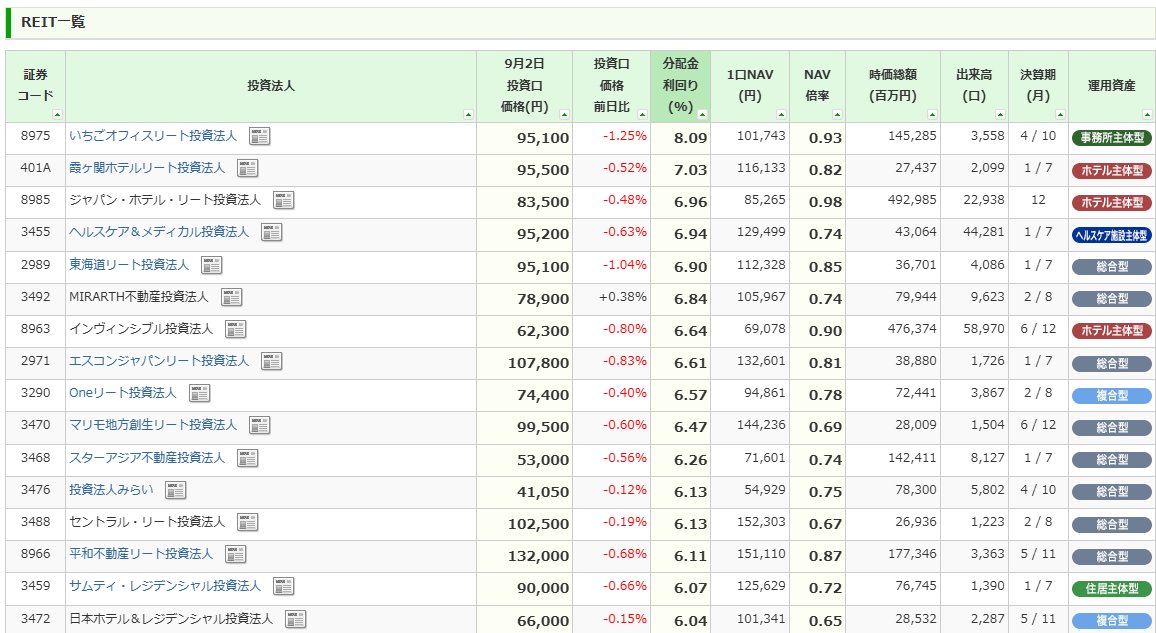Open news icon beside 平和不動産リート投資法人
Viewport: 1156px width, 633px height.
tap(235, 554)
